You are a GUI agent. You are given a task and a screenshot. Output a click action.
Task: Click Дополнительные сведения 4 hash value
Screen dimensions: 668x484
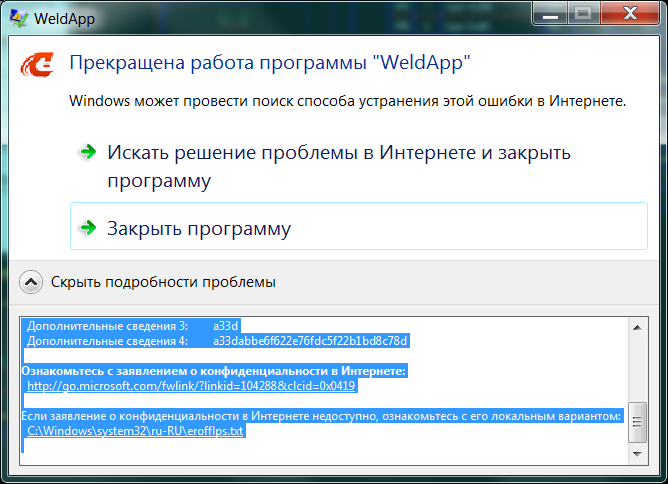pos(310,341)
